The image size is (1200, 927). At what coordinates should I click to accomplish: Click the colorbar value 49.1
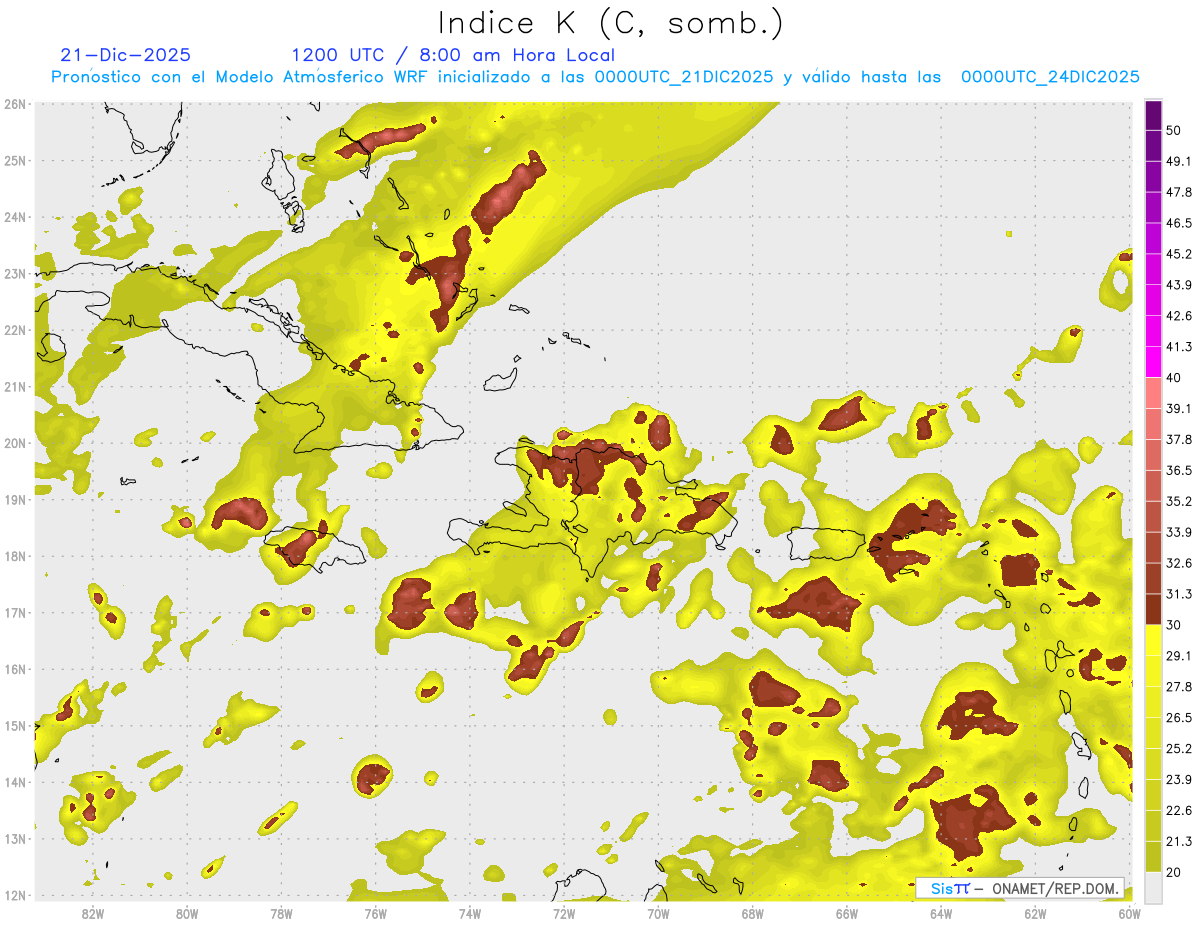(1179, 161)
